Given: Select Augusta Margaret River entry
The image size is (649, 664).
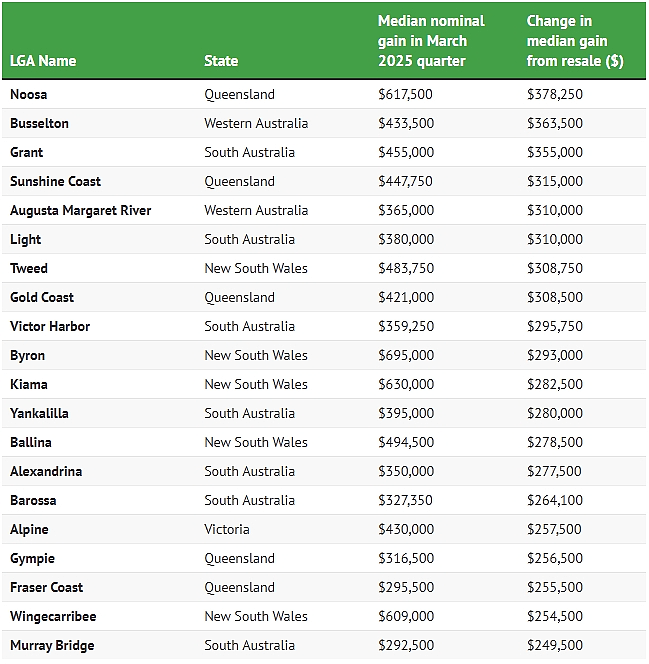Looking at the screenshot, I should [80, 210].
